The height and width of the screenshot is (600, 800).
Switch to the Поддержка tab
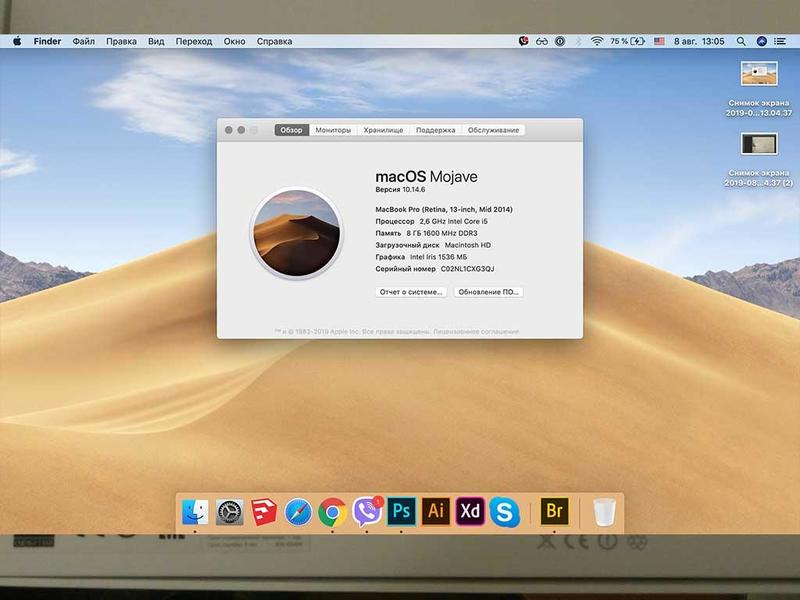click(x=435, y=130)
